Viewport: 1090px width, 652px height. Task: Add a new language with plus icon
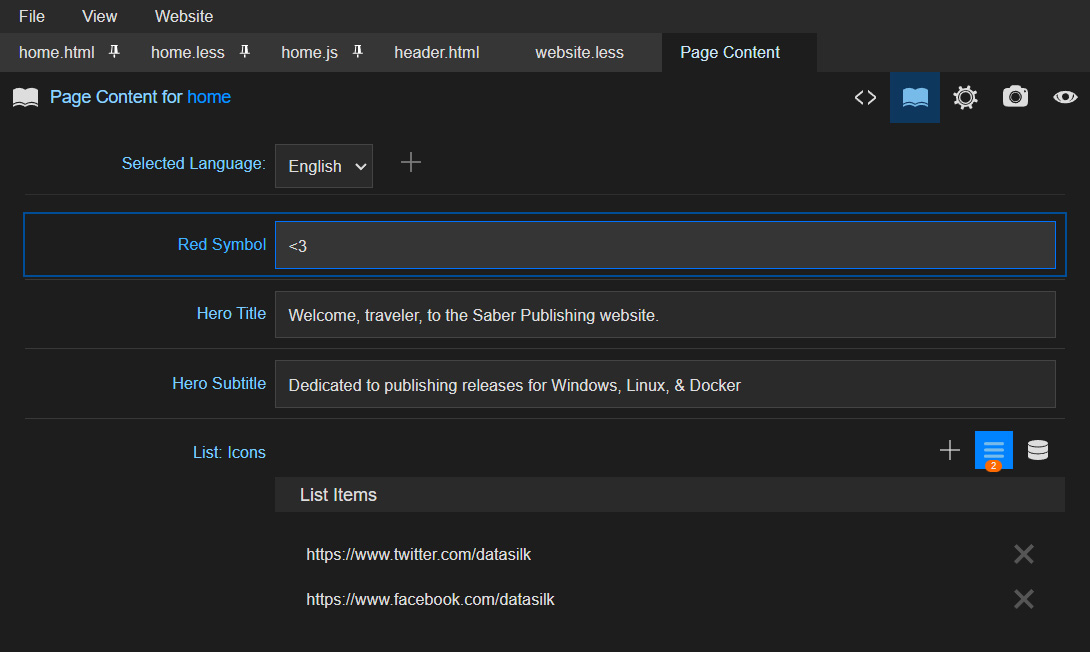[411, 162]
